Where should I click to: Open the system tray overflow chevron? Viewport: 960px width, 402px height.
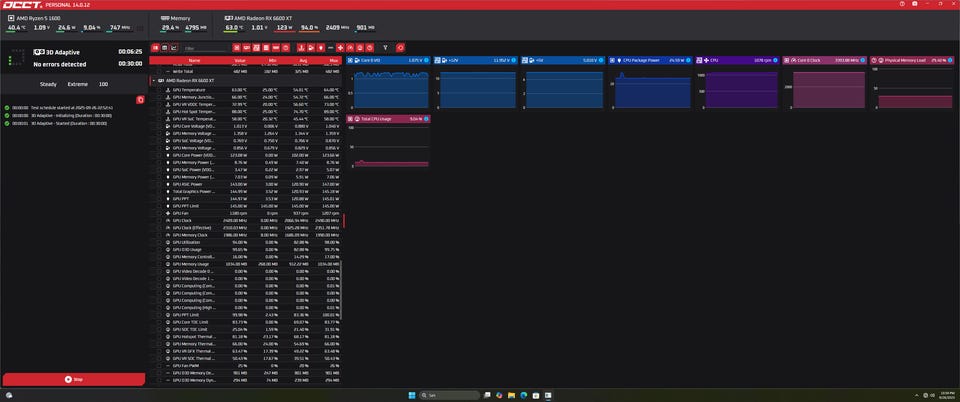tap(917, 395)
